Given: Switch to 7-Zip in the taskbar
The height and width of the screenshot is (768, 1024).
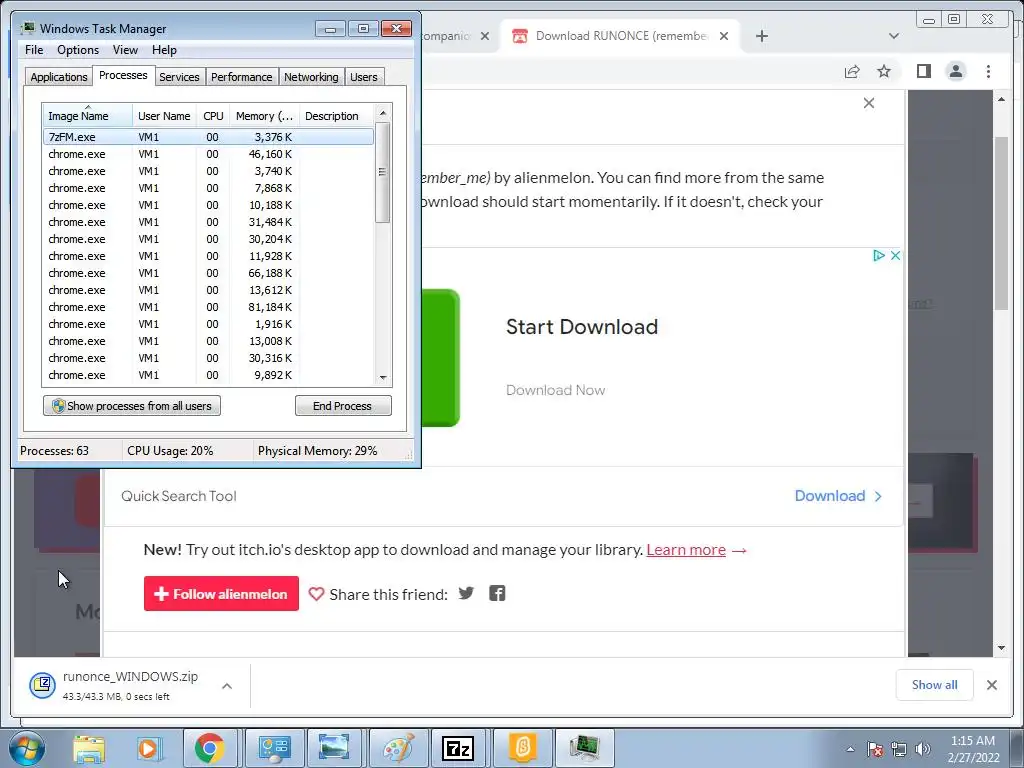Looking at the screenshot, I should point(458,748).
